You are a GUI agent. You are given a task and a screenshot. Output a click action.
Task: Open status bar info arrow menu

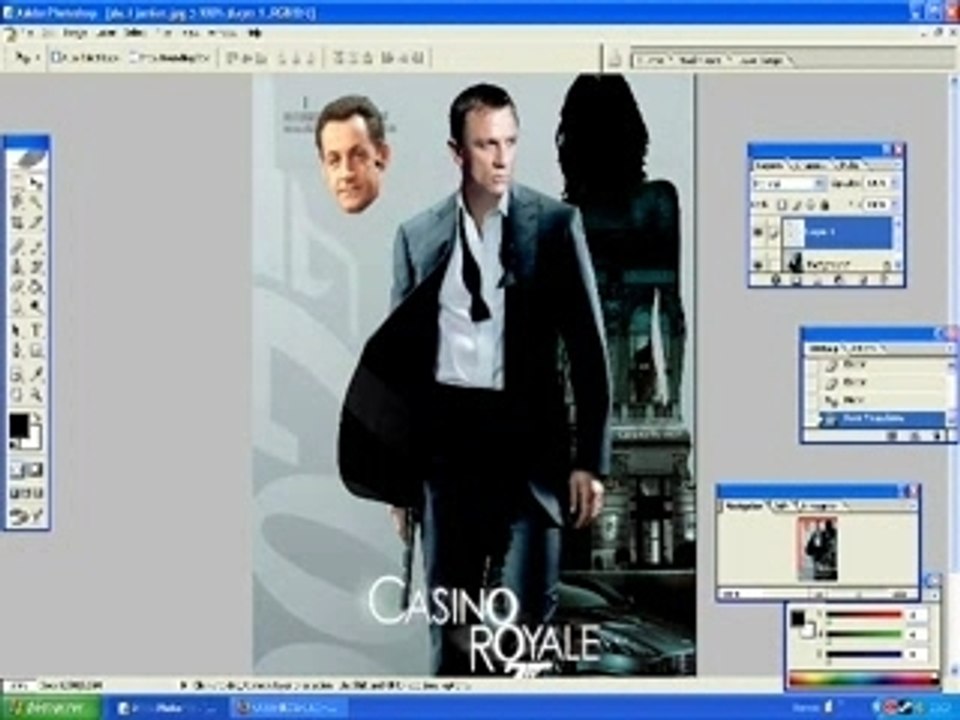(182, 685)
